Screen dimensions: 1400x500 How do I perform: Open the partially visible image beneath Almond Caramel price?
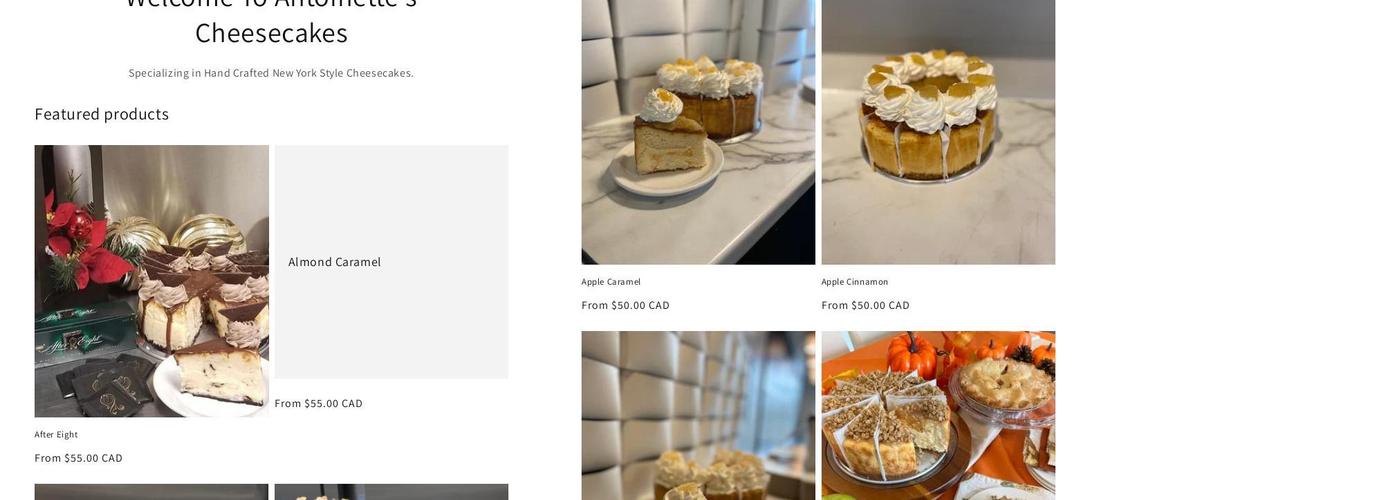[x=391, y=492]
